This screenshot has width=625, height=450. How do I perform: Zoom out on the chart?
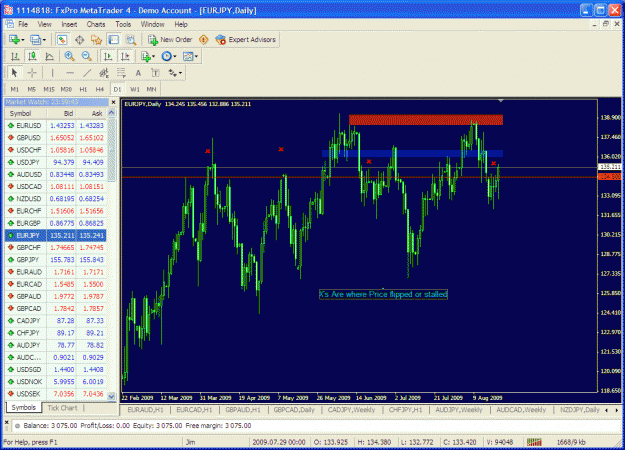tap(86, 56)
